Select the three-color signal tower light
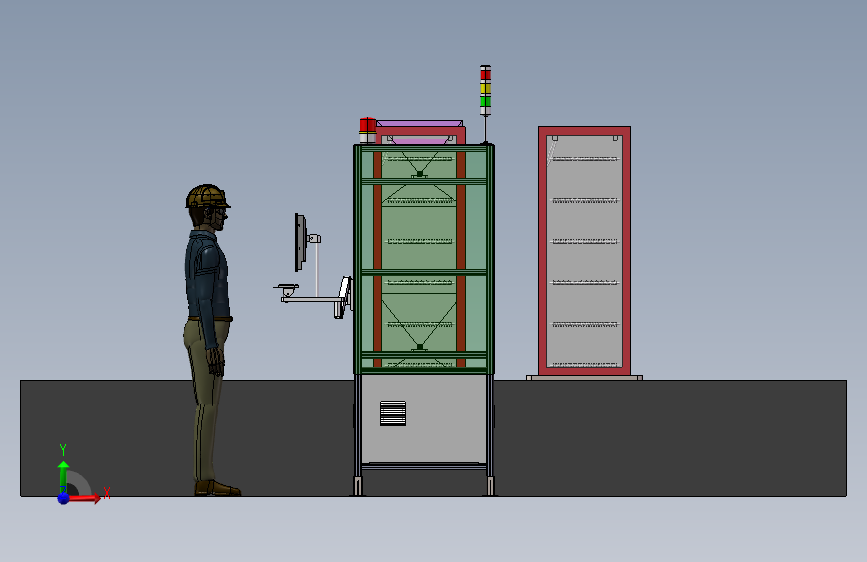 click(485, 90)
